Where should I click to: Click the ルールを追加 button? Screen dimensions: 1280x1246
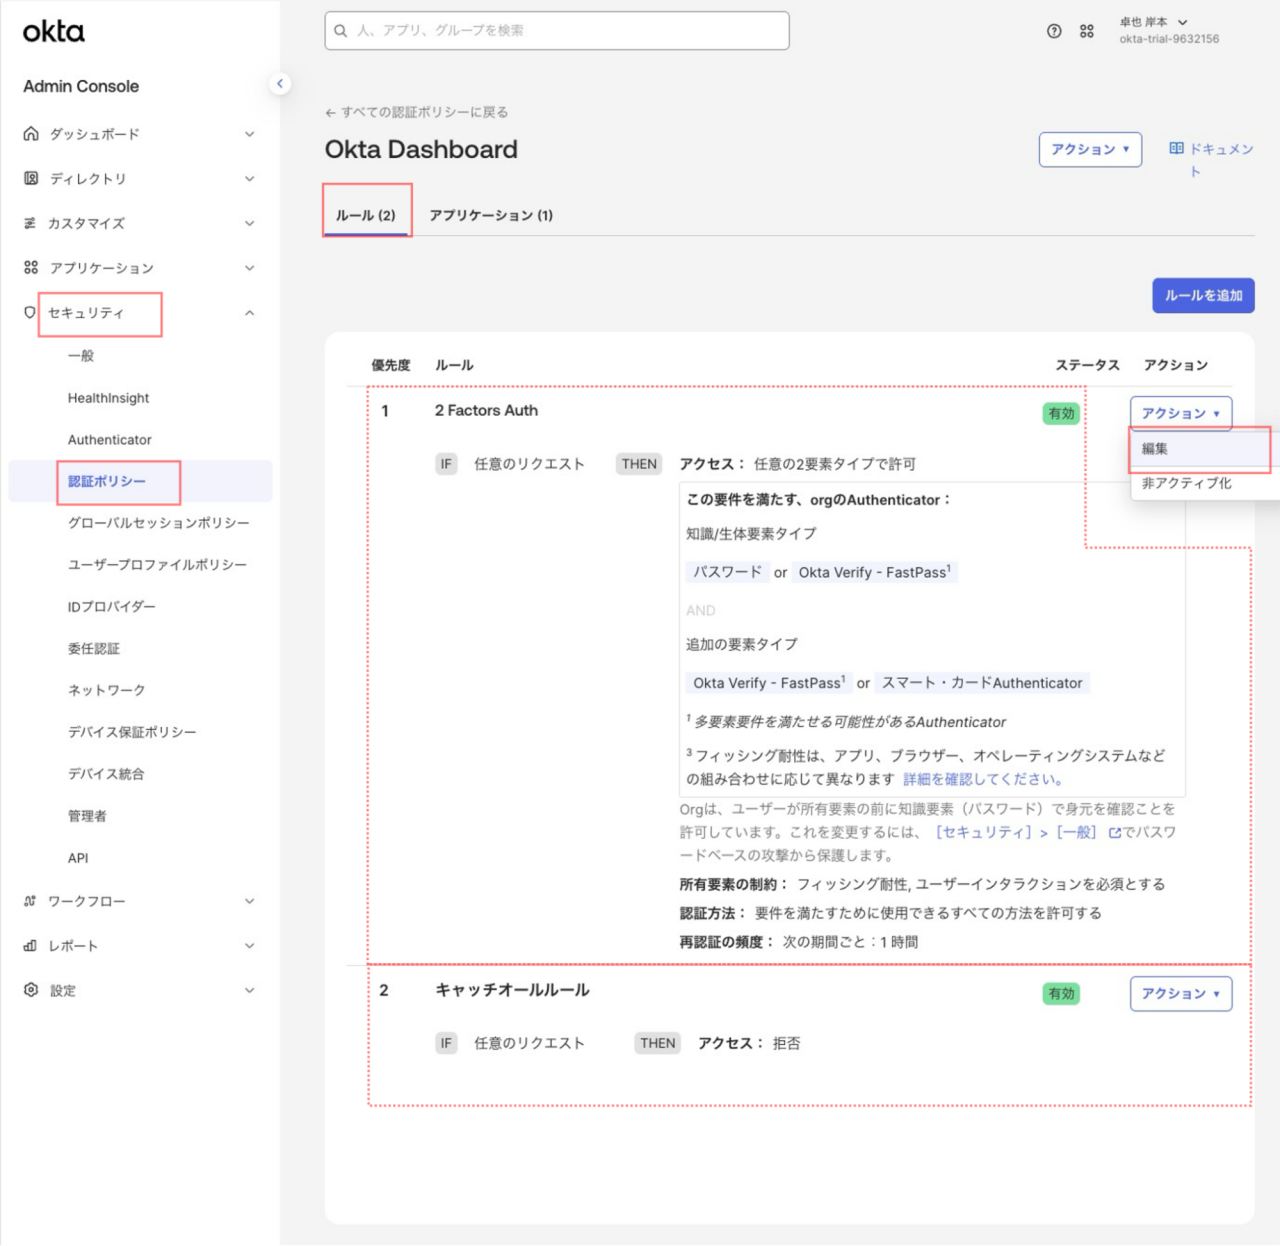tap(1203, 296)
